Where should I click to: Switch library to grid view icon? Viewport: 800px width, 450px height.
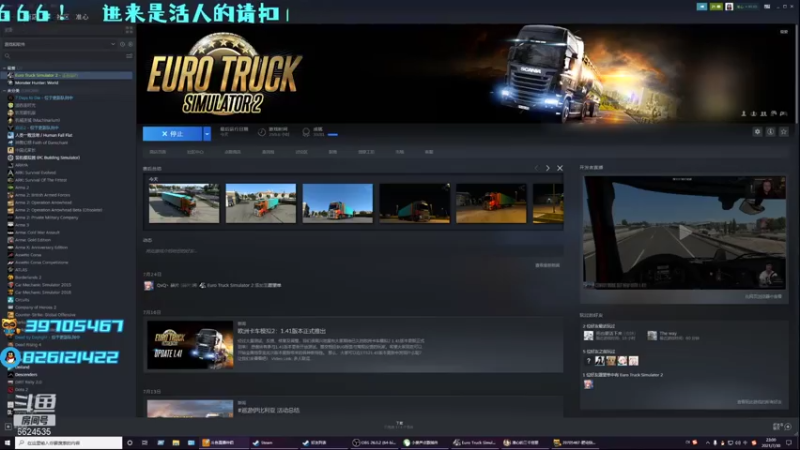pos(129,30)
